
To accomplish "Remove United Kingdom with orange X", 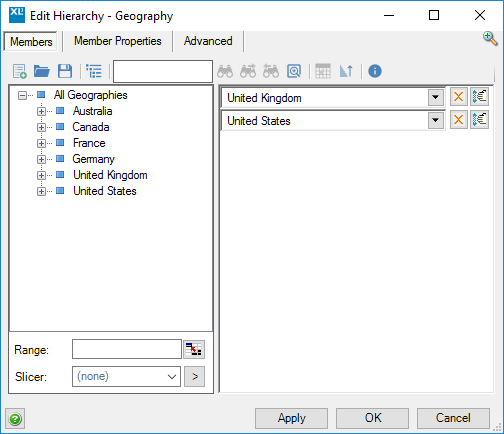I will tap(459, 97).
